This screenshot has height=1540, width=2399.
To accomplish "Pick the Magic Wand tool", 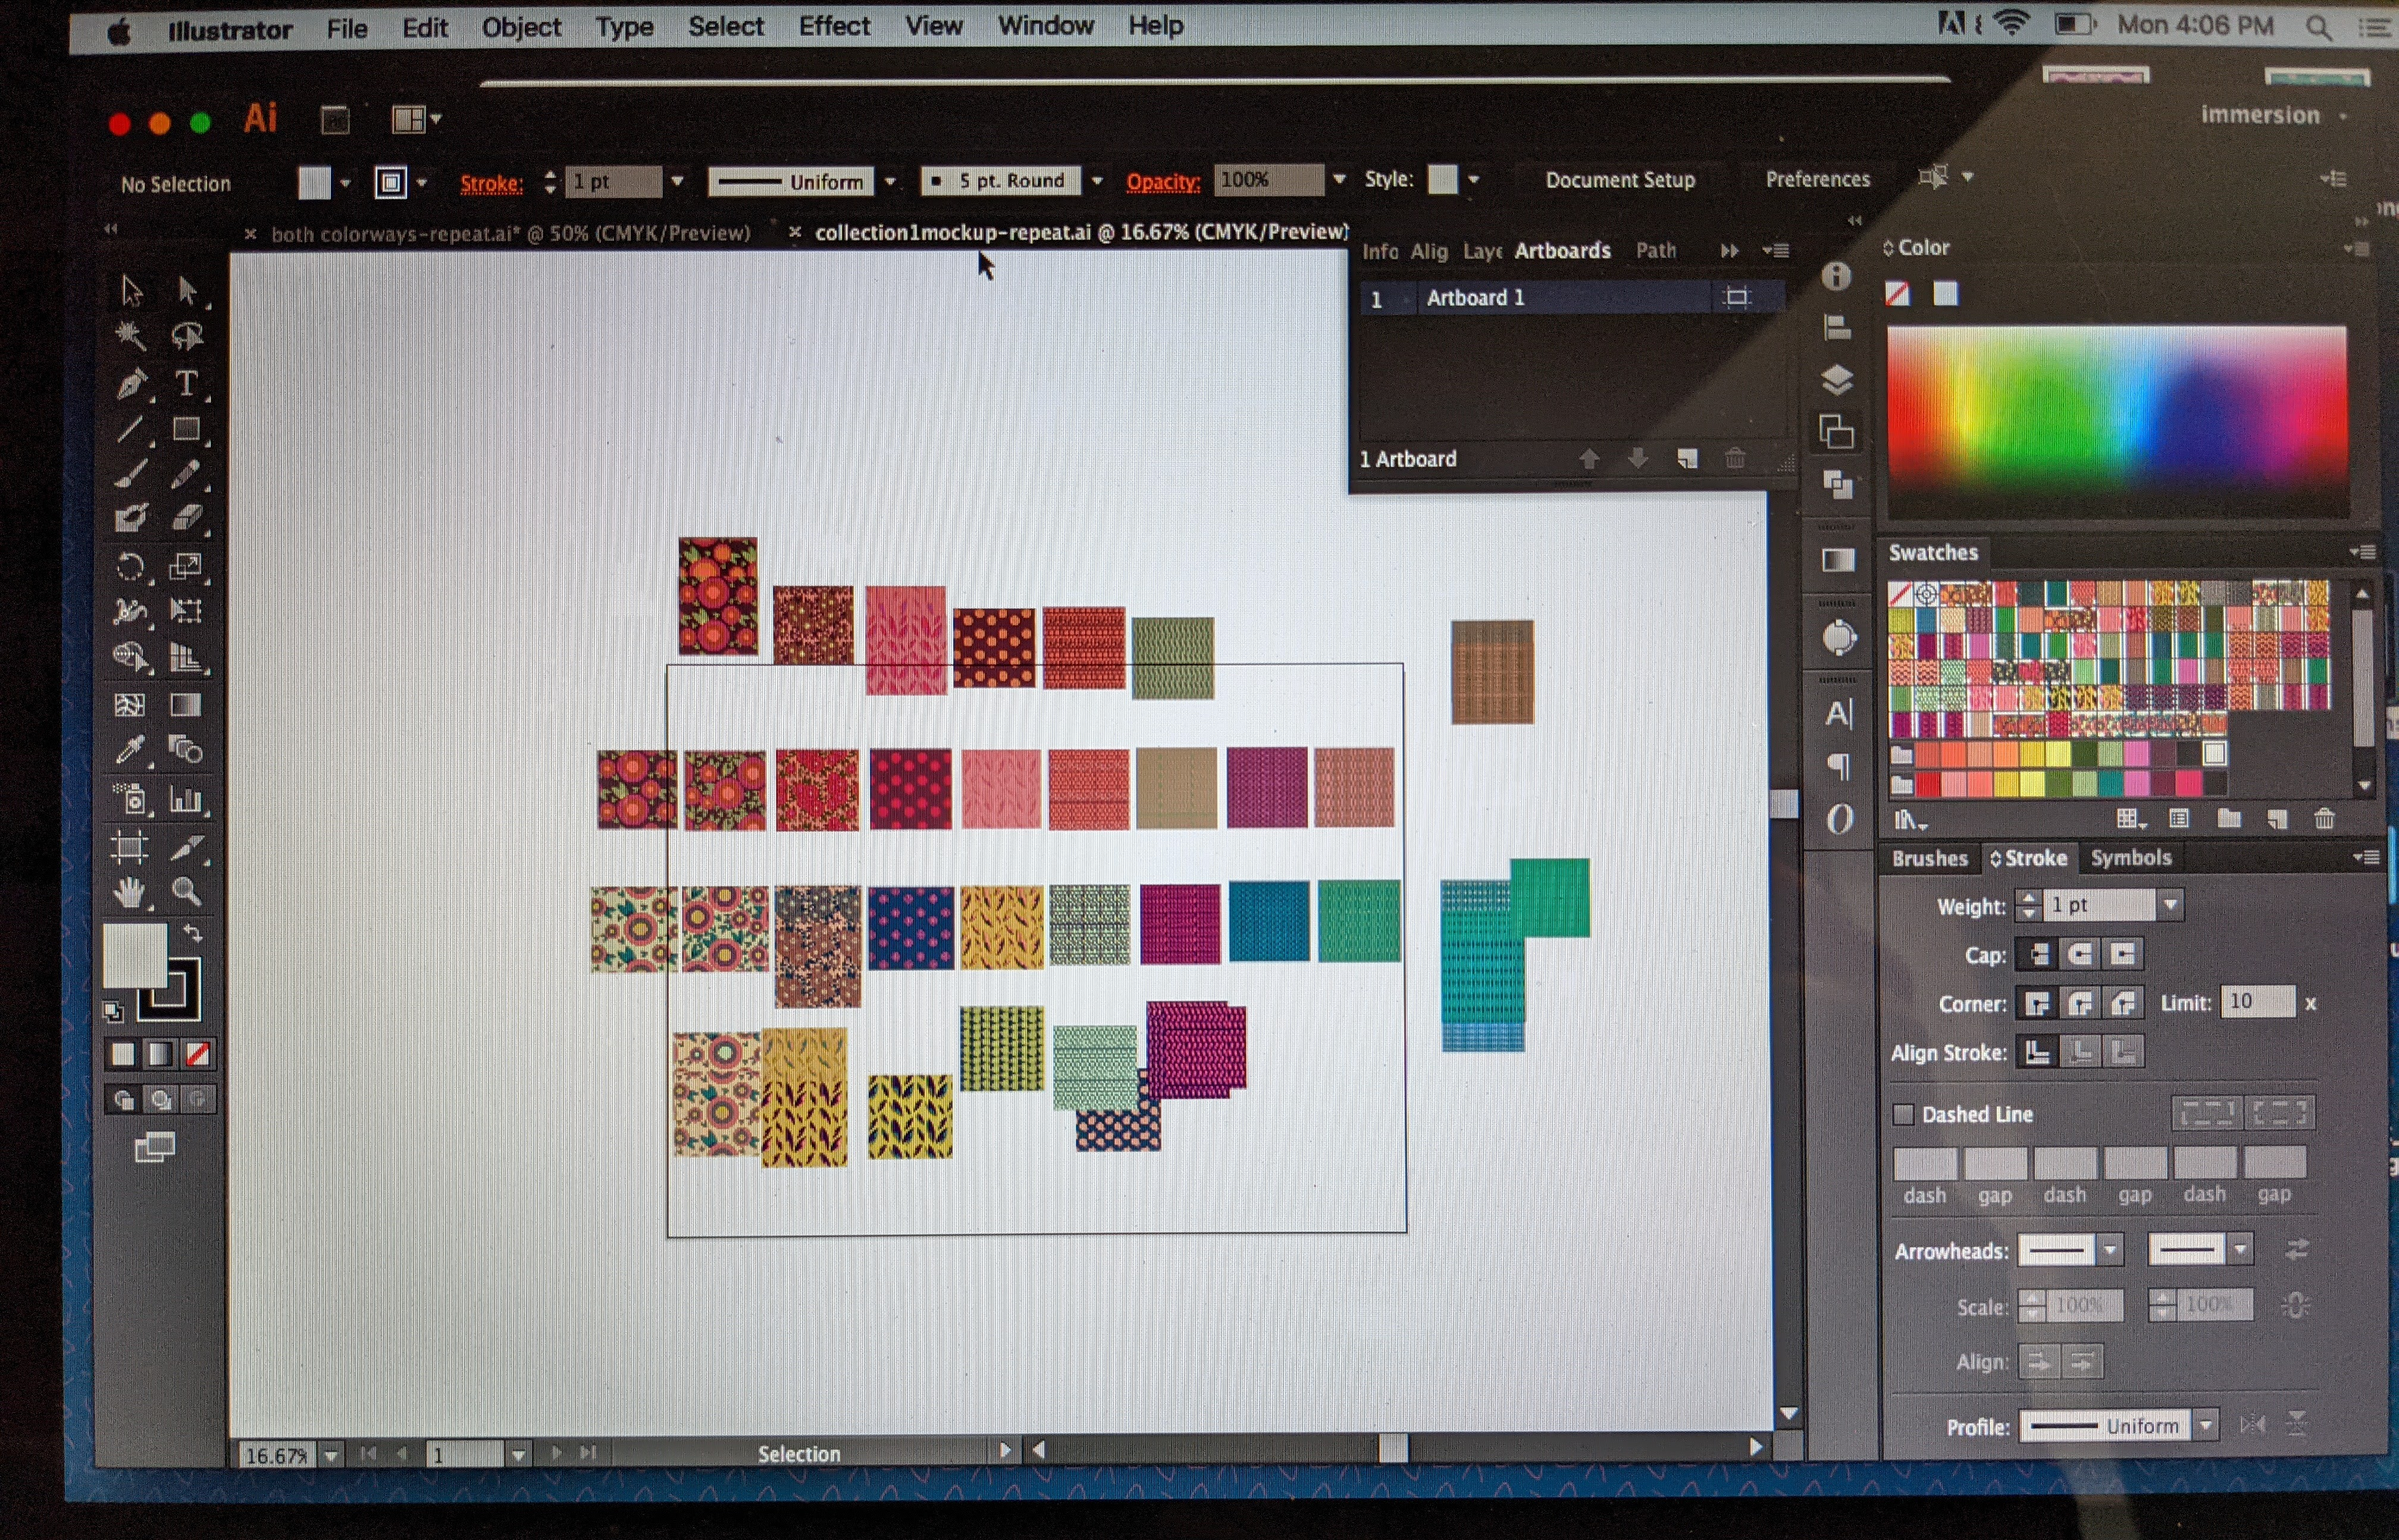I will click(x=131, y=336).
